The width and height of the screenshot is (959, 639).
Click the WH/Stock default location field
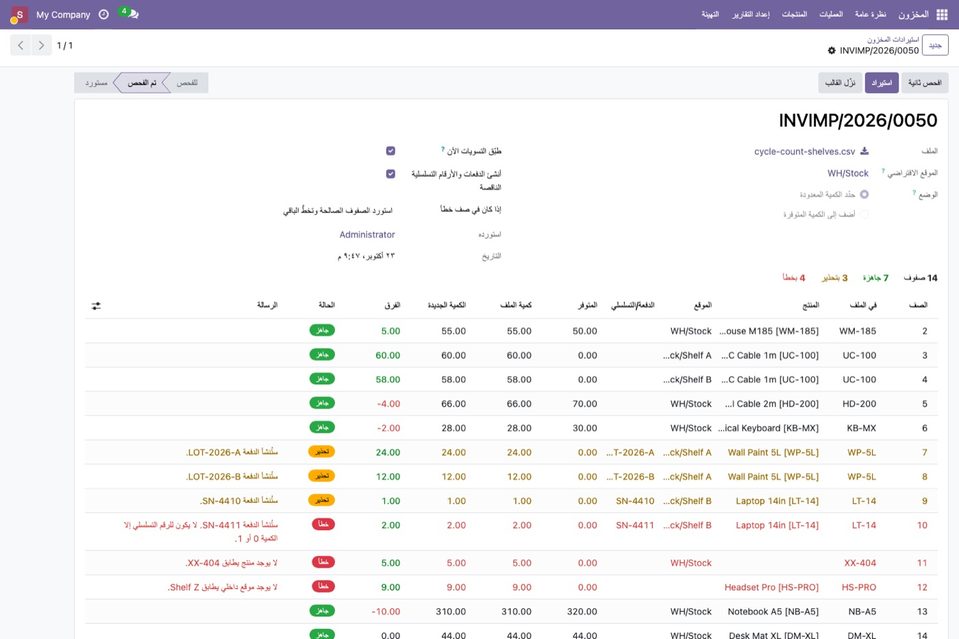(848, 173)
